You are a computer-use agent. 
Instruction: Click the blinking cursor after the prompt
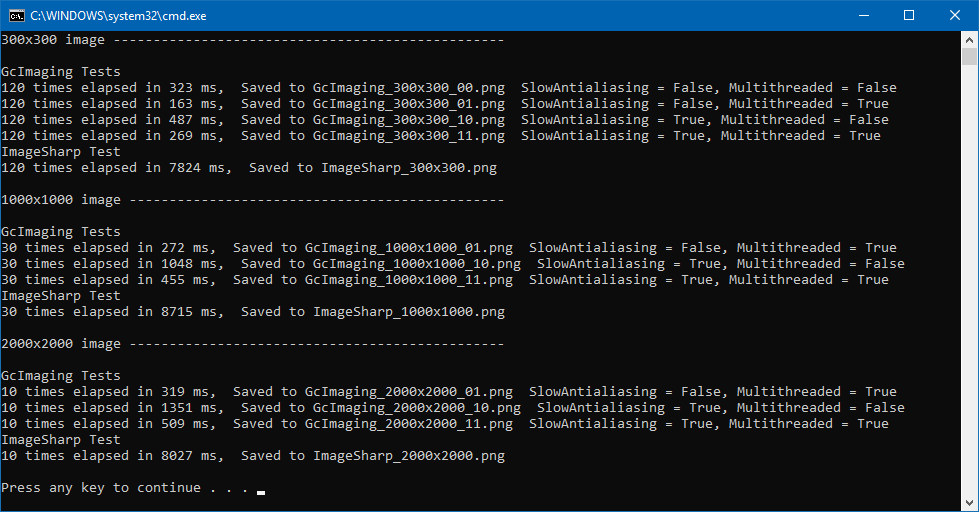point(261,493)
